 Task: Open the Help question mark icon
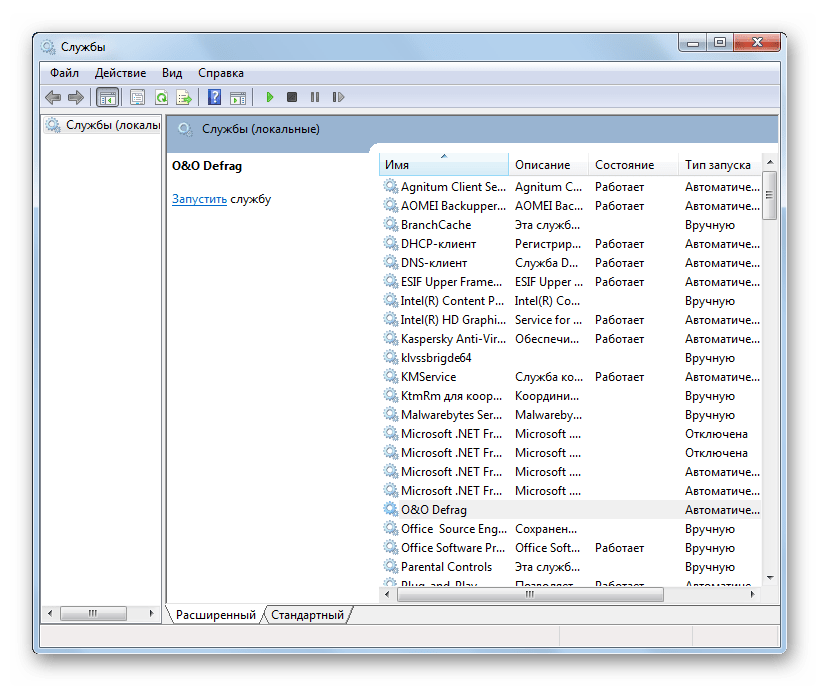tap(214, 97)
